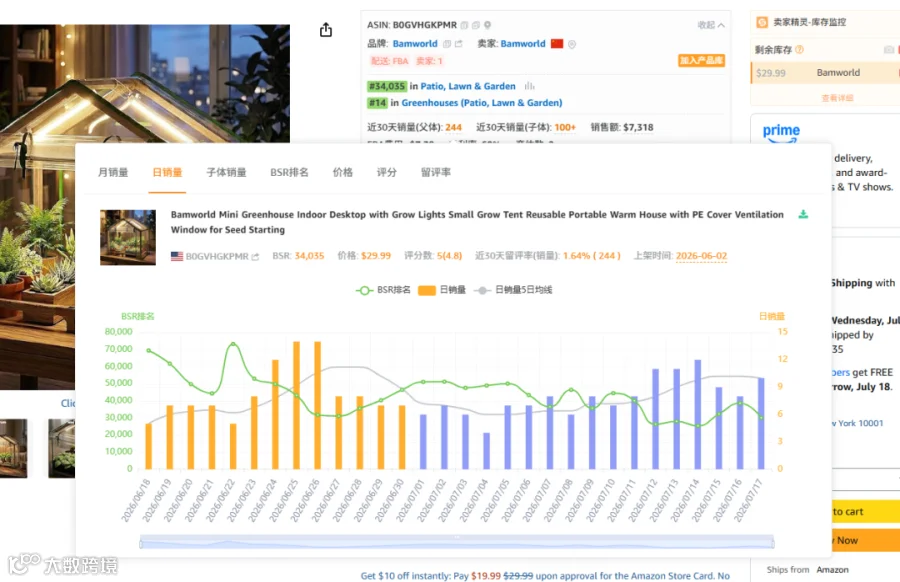Click the China flag next to the seller
This screenshot has height=582, width=900.
[557, 44]
